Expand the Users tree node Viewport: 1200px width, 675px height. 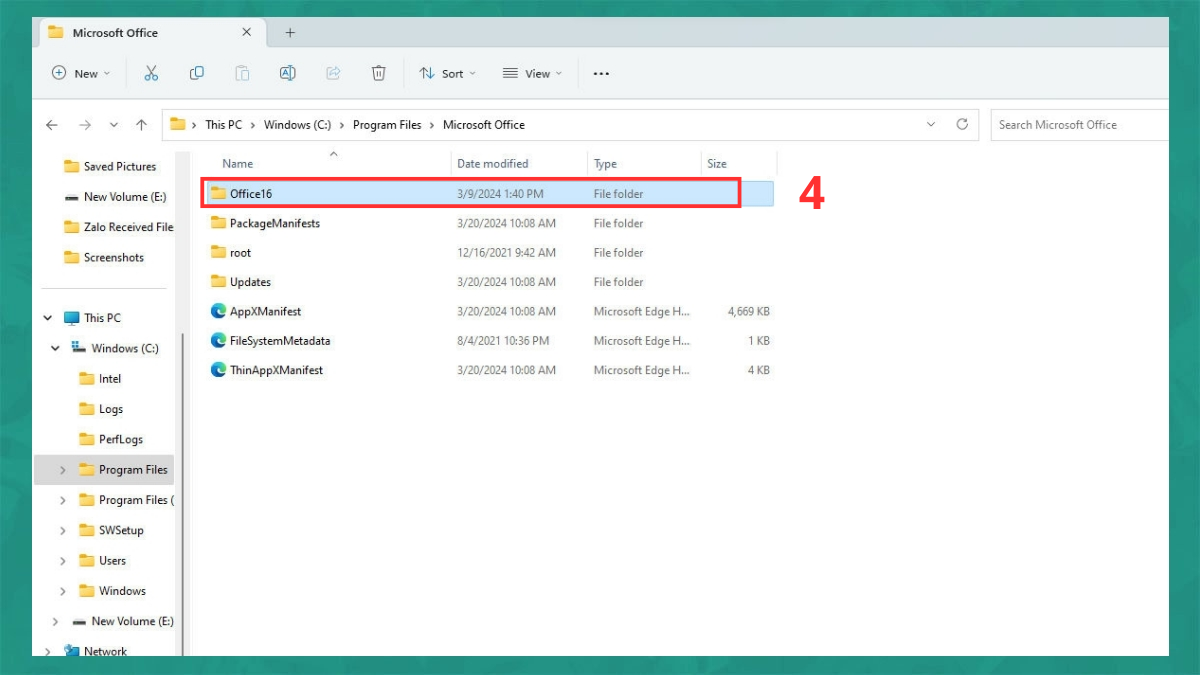(63, 560)
